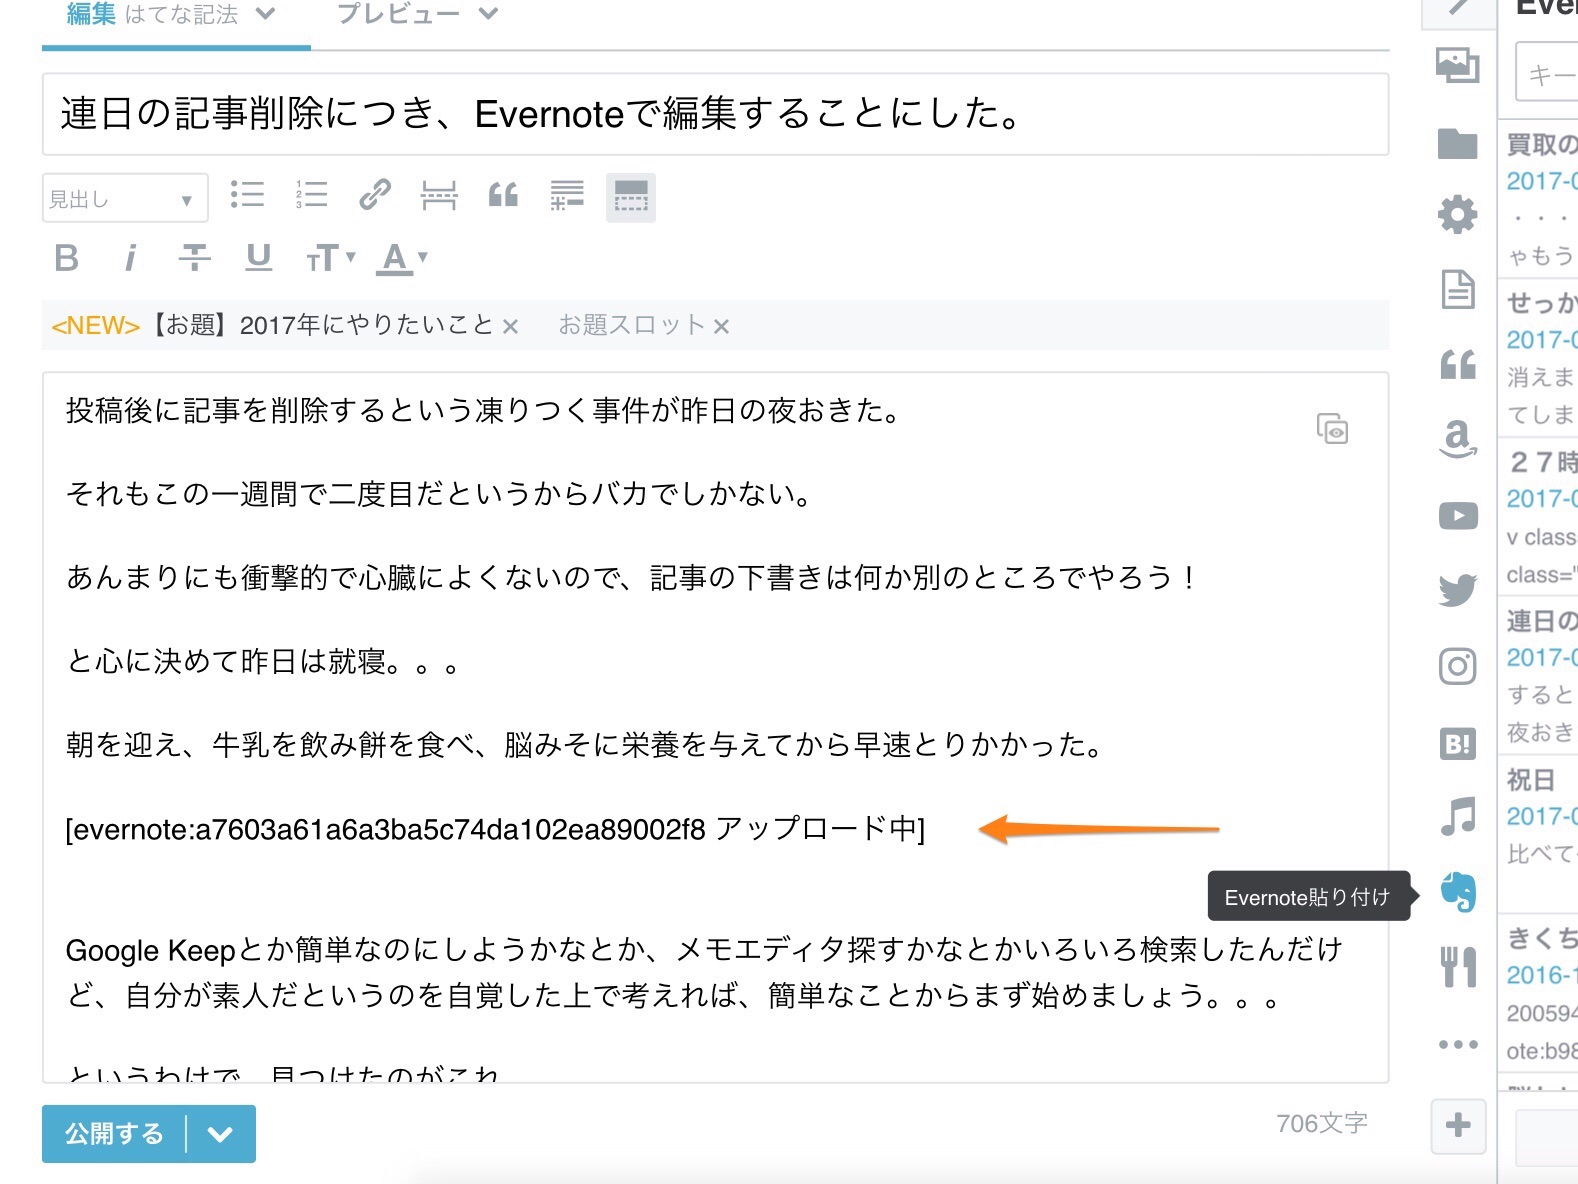This screenshot has width=1578, height=1184.
Task: Click the paragraph starting with Google Keep
Action: point(703,972)
